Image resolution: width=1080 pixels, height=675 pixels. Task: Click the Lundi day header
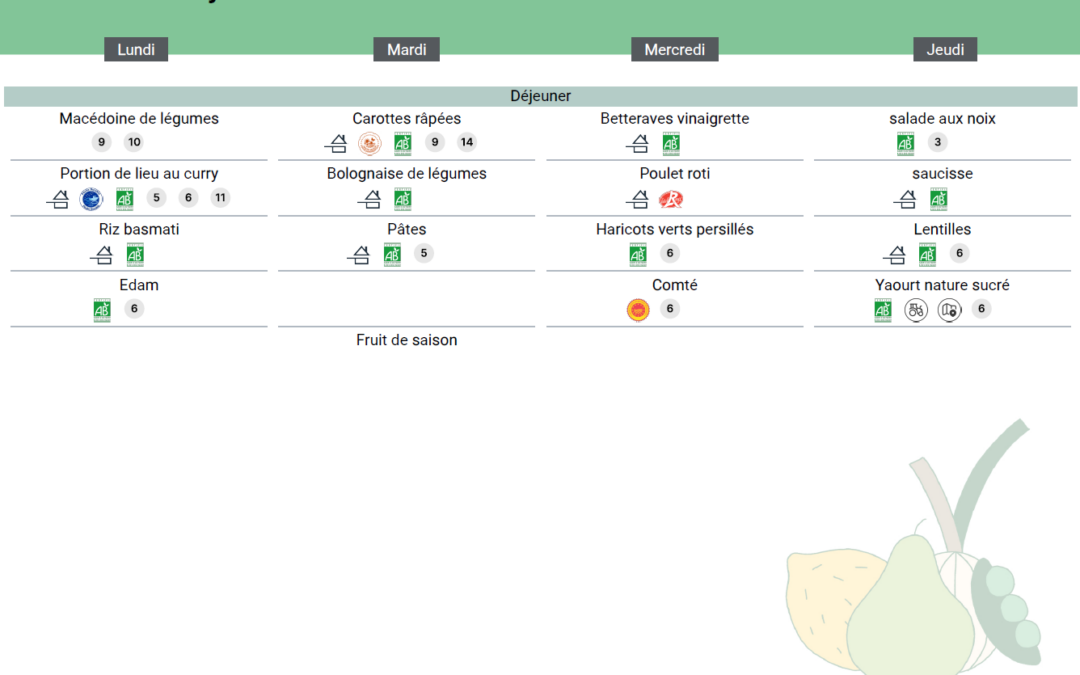[136, 50]
